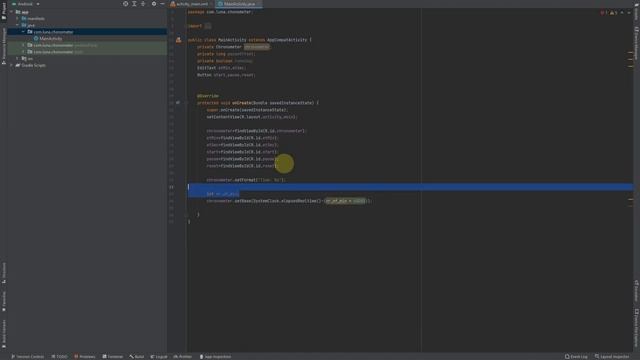The width and height of the screenshot is (640, 360).
Task: Collapse the app module node
Action: [x=12, y=12]
